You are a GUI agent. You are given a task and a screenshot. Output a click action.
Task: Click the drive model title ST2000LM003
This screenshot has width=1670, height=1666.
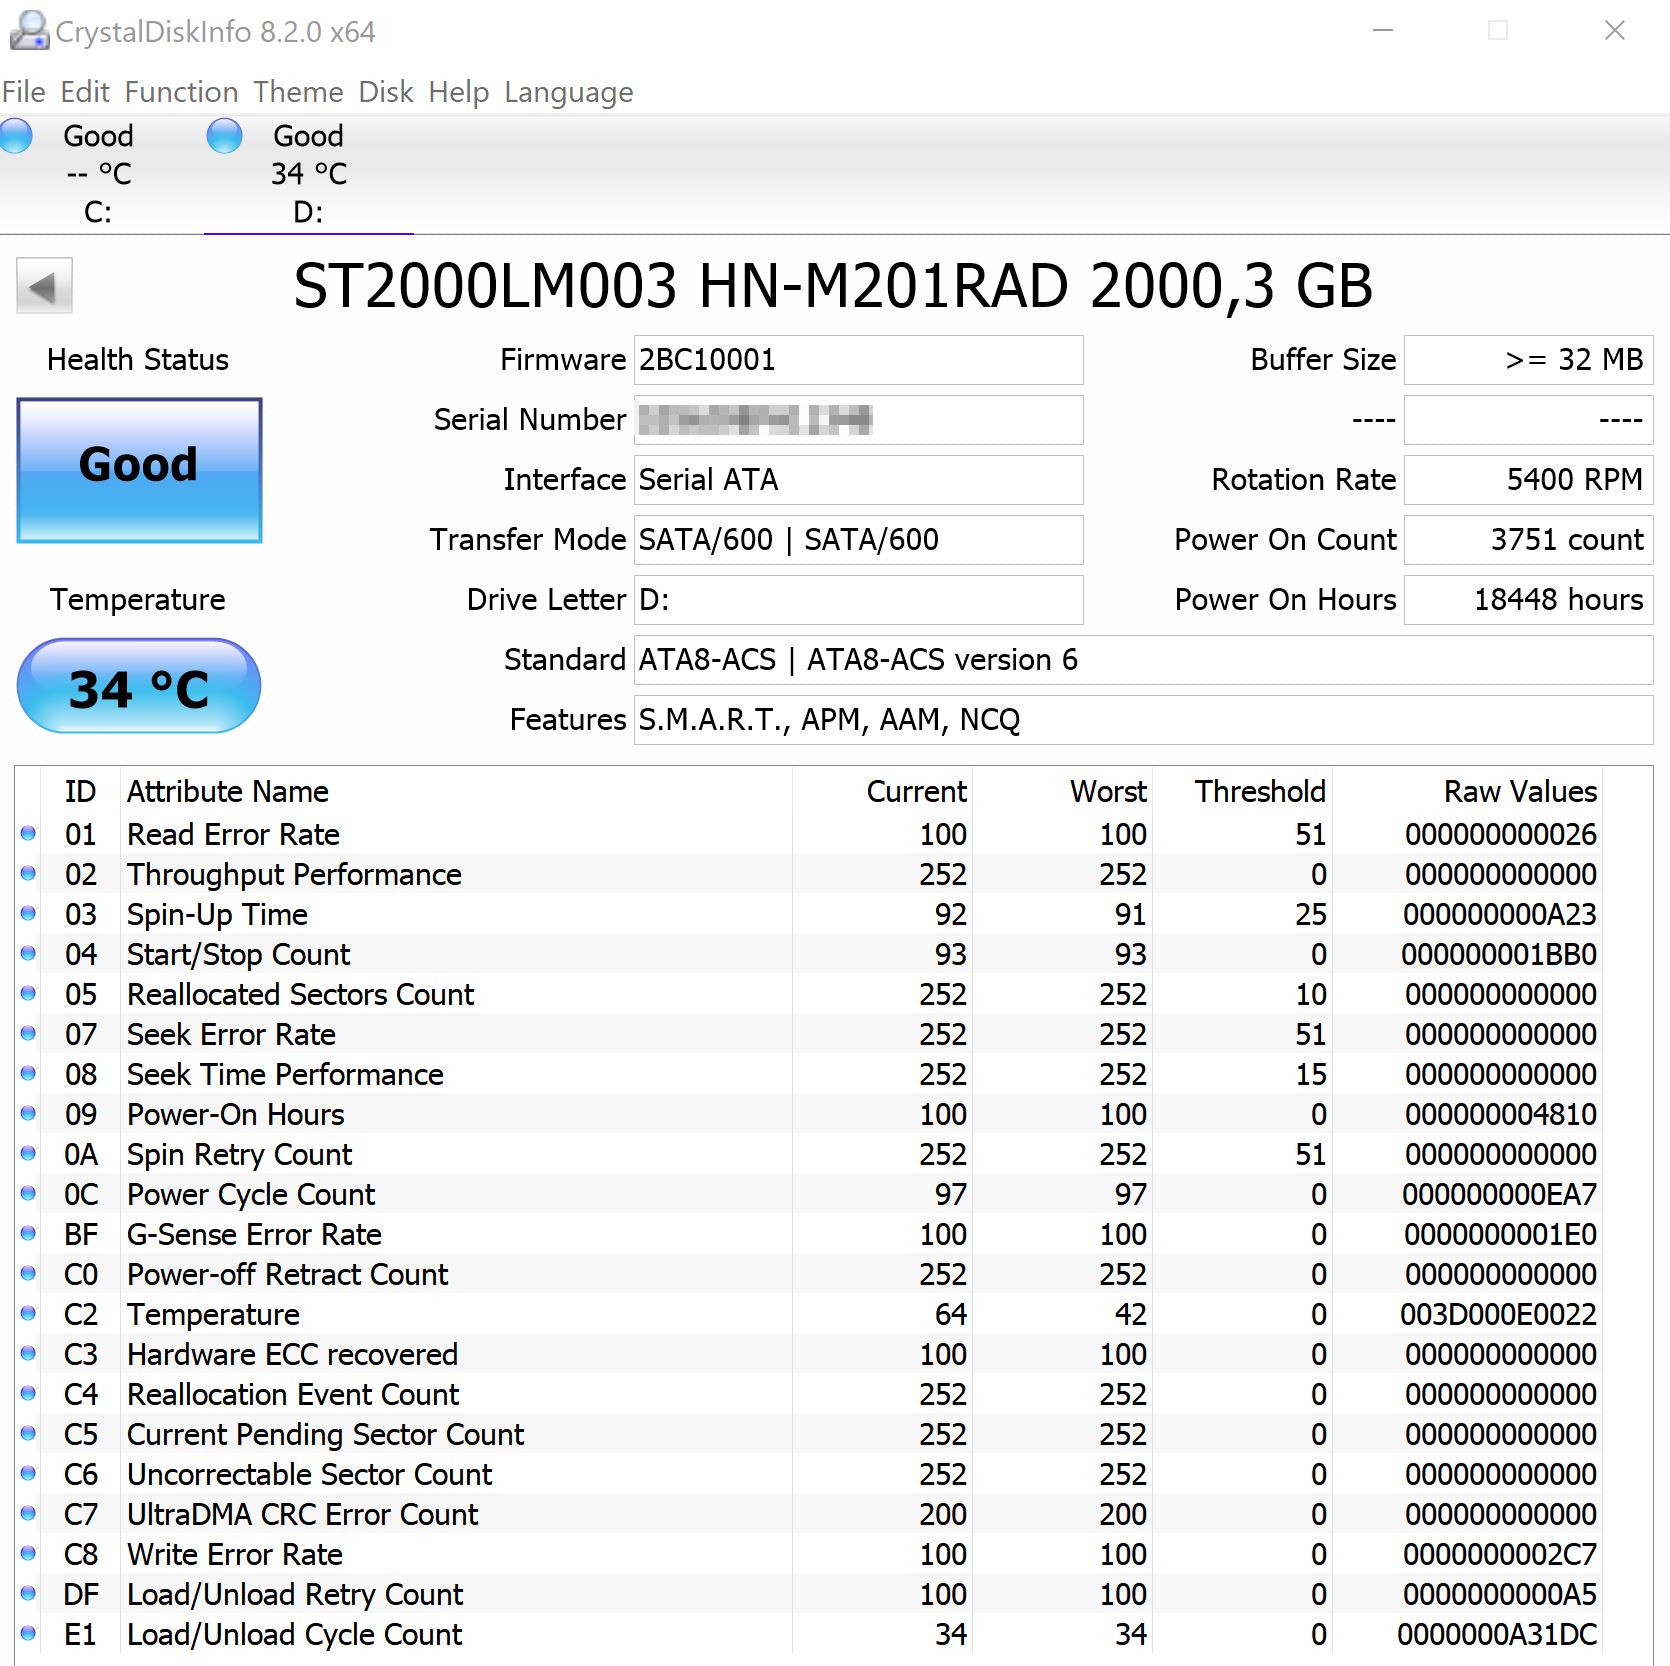point(833,287)
